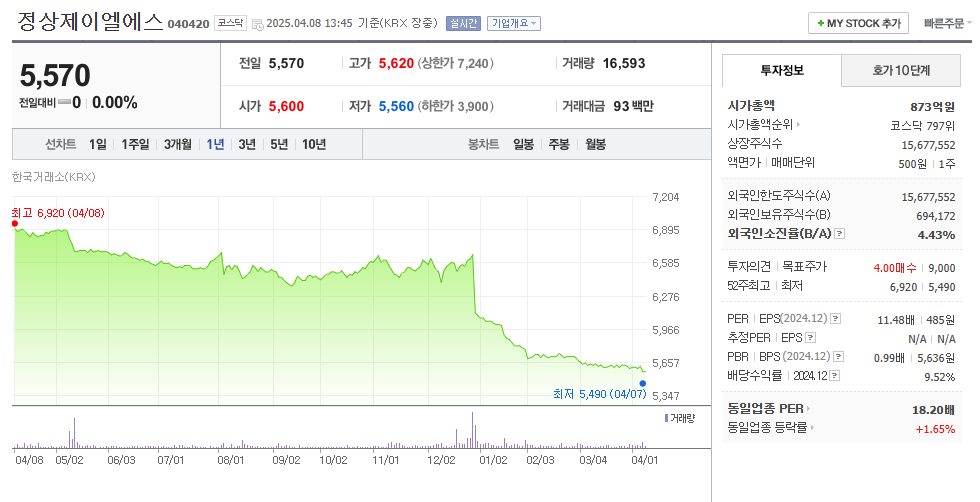Click the clock icon before the 2025.04.08 timestamp
This screenshot has height=502, width=980.
click(258, 24)
